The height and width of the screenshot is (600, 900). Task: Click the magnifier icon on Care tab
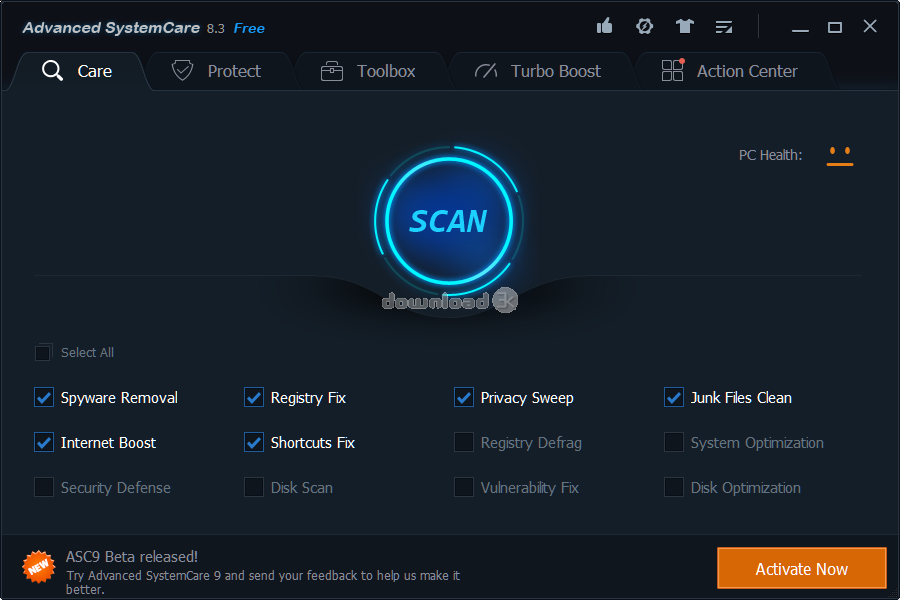point(52,71)
